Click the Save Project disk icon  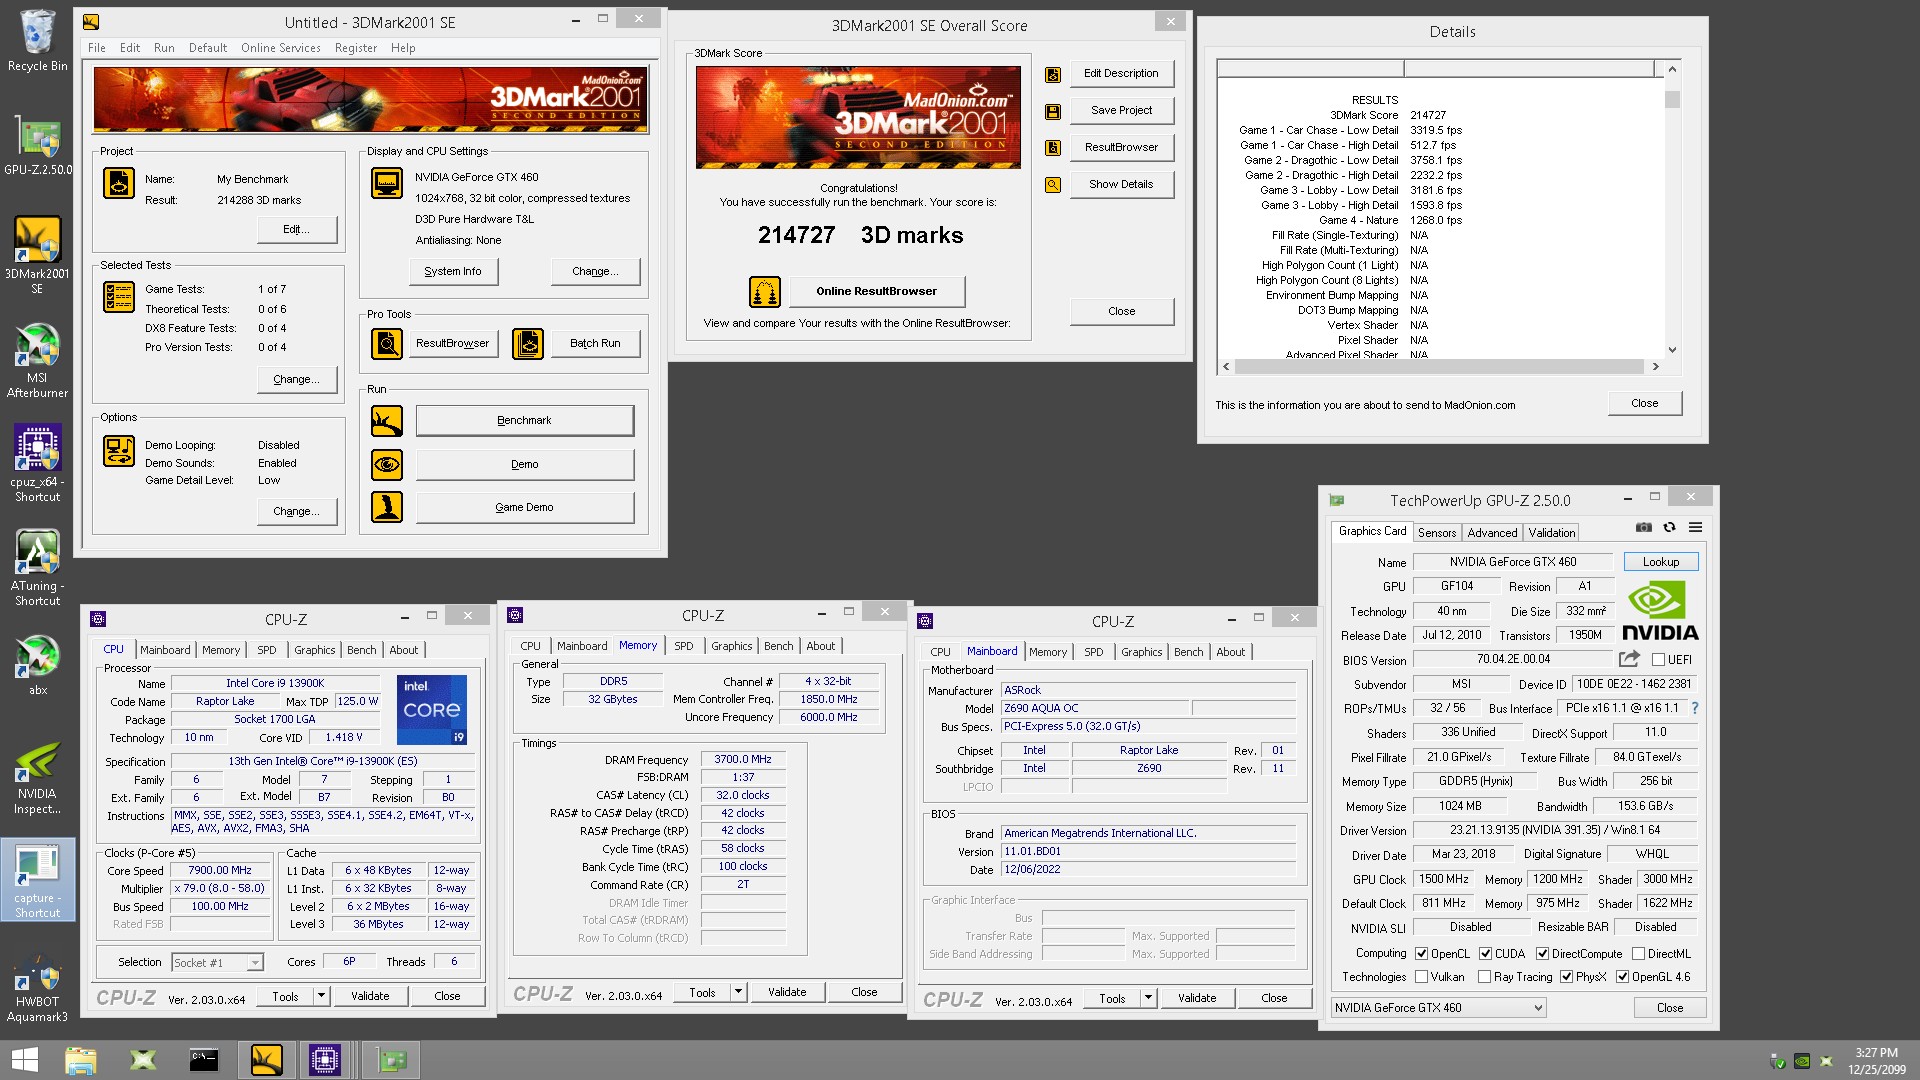1053,111
